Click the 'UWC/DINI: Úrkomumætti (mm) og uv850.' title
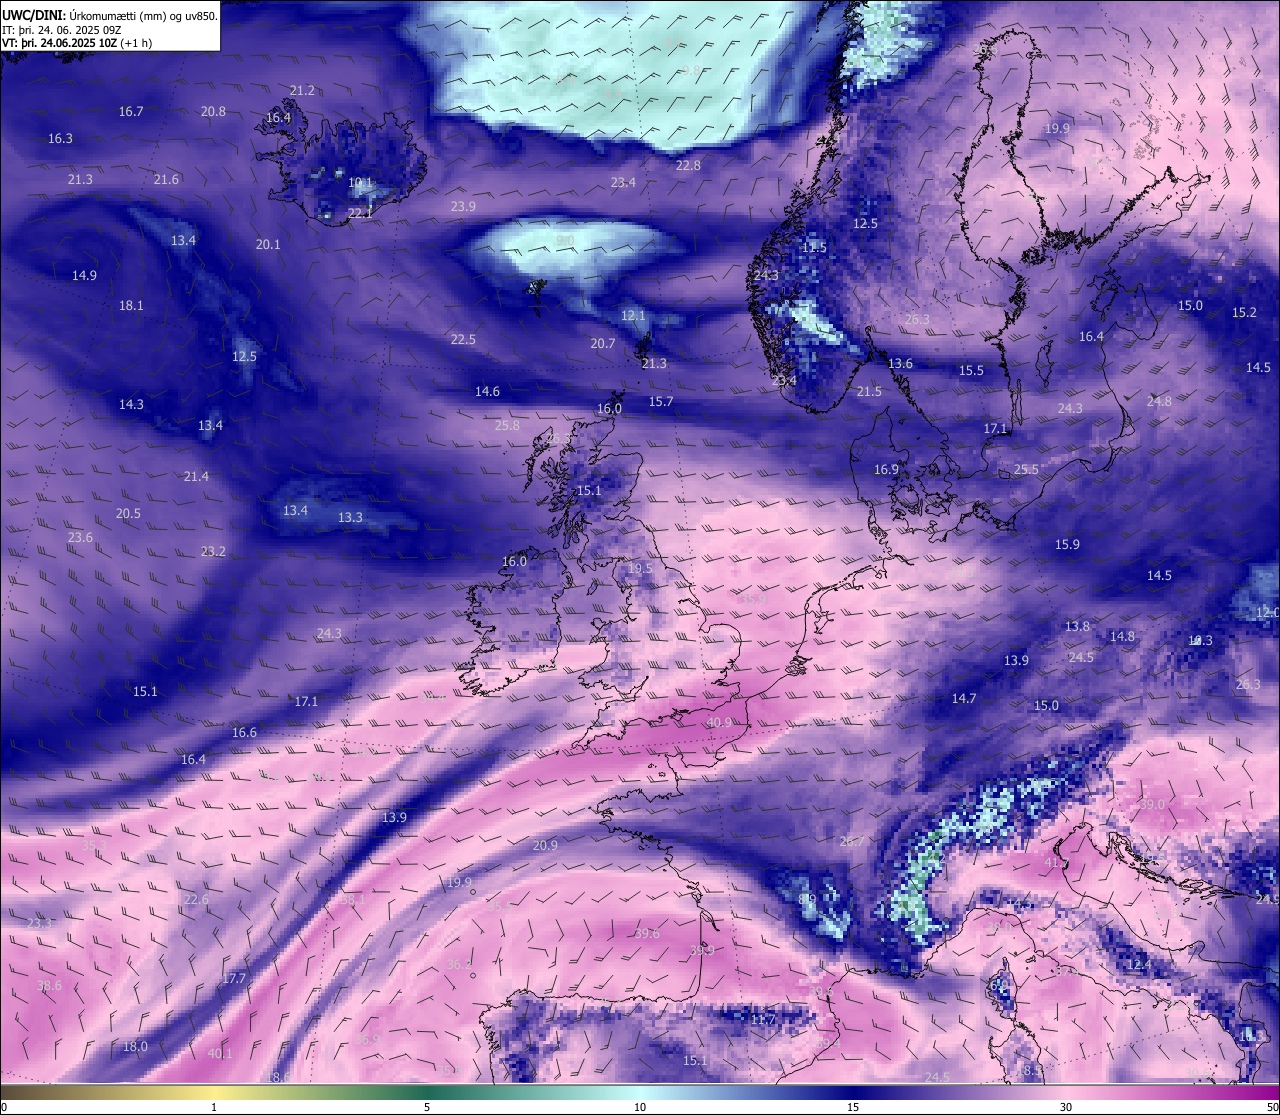Viewport: 1280px width, 1115px height. (109, 15)
